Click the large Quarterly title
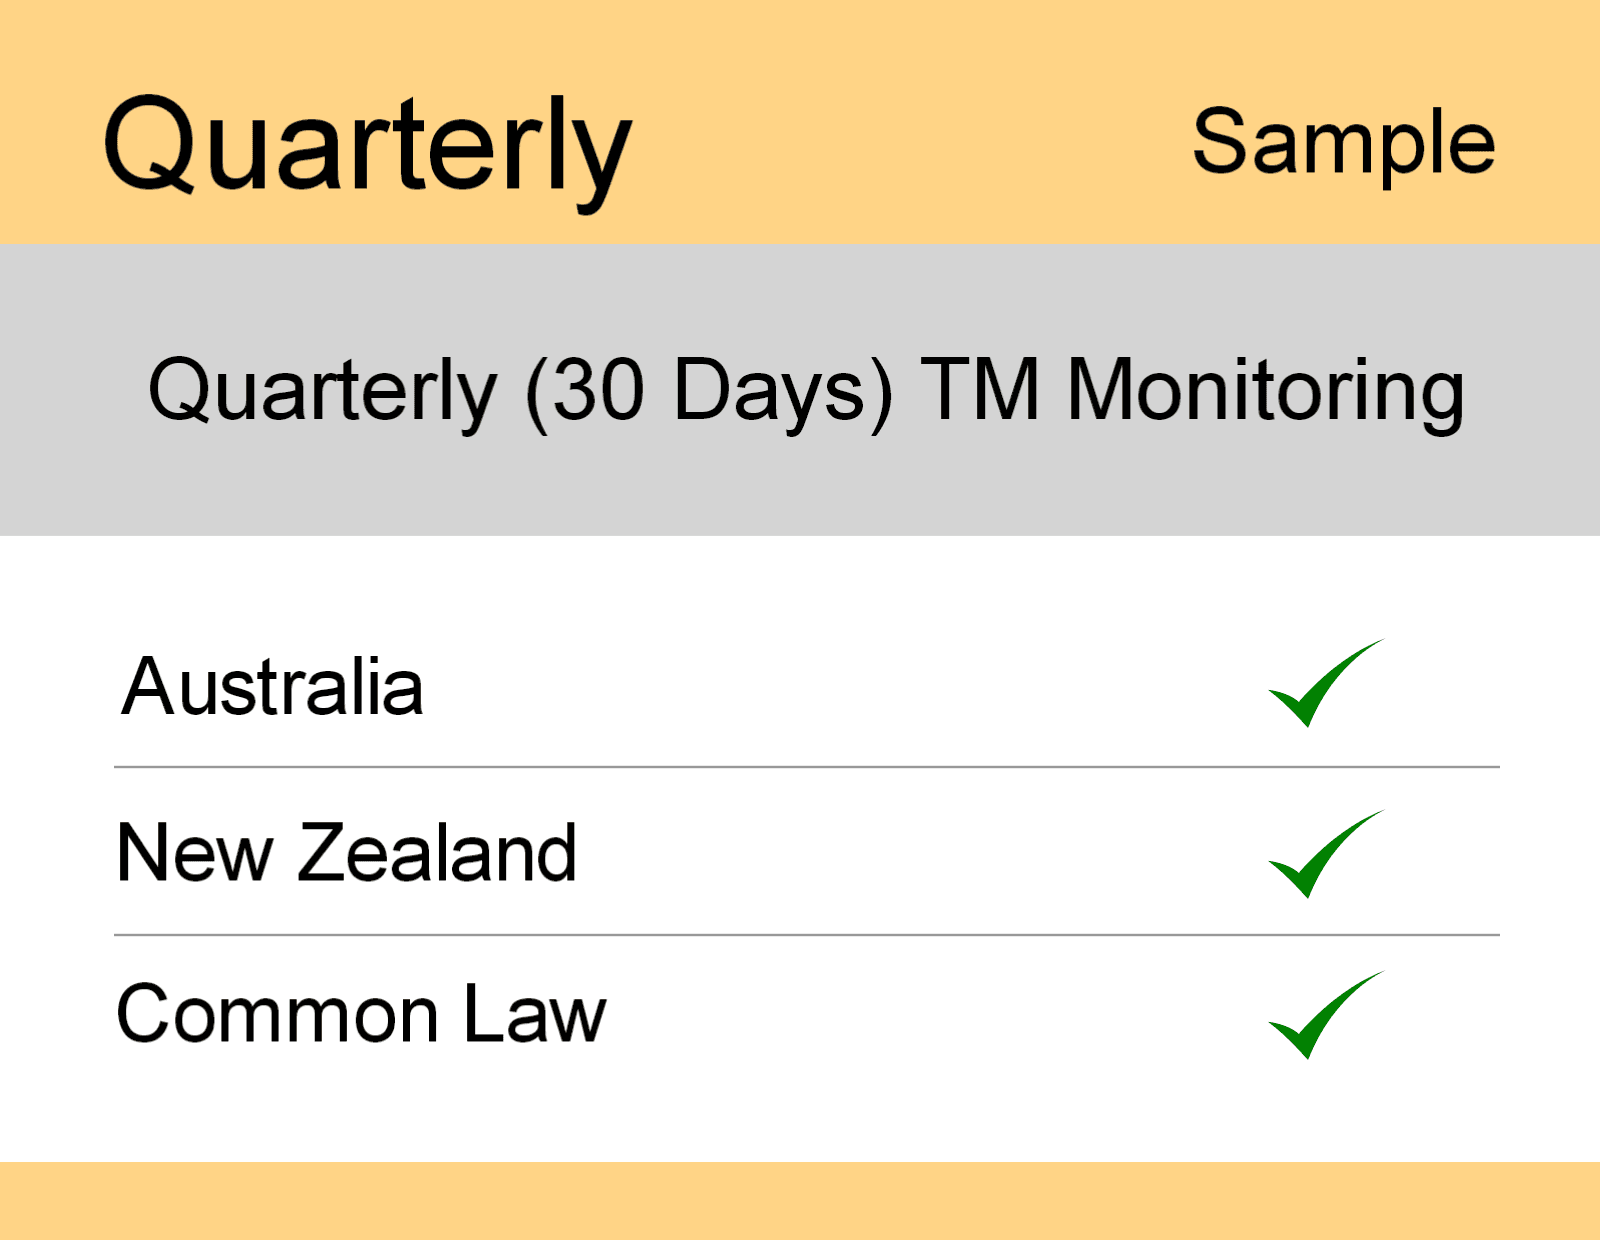The image size is (1600, 1240). [367, 148]
